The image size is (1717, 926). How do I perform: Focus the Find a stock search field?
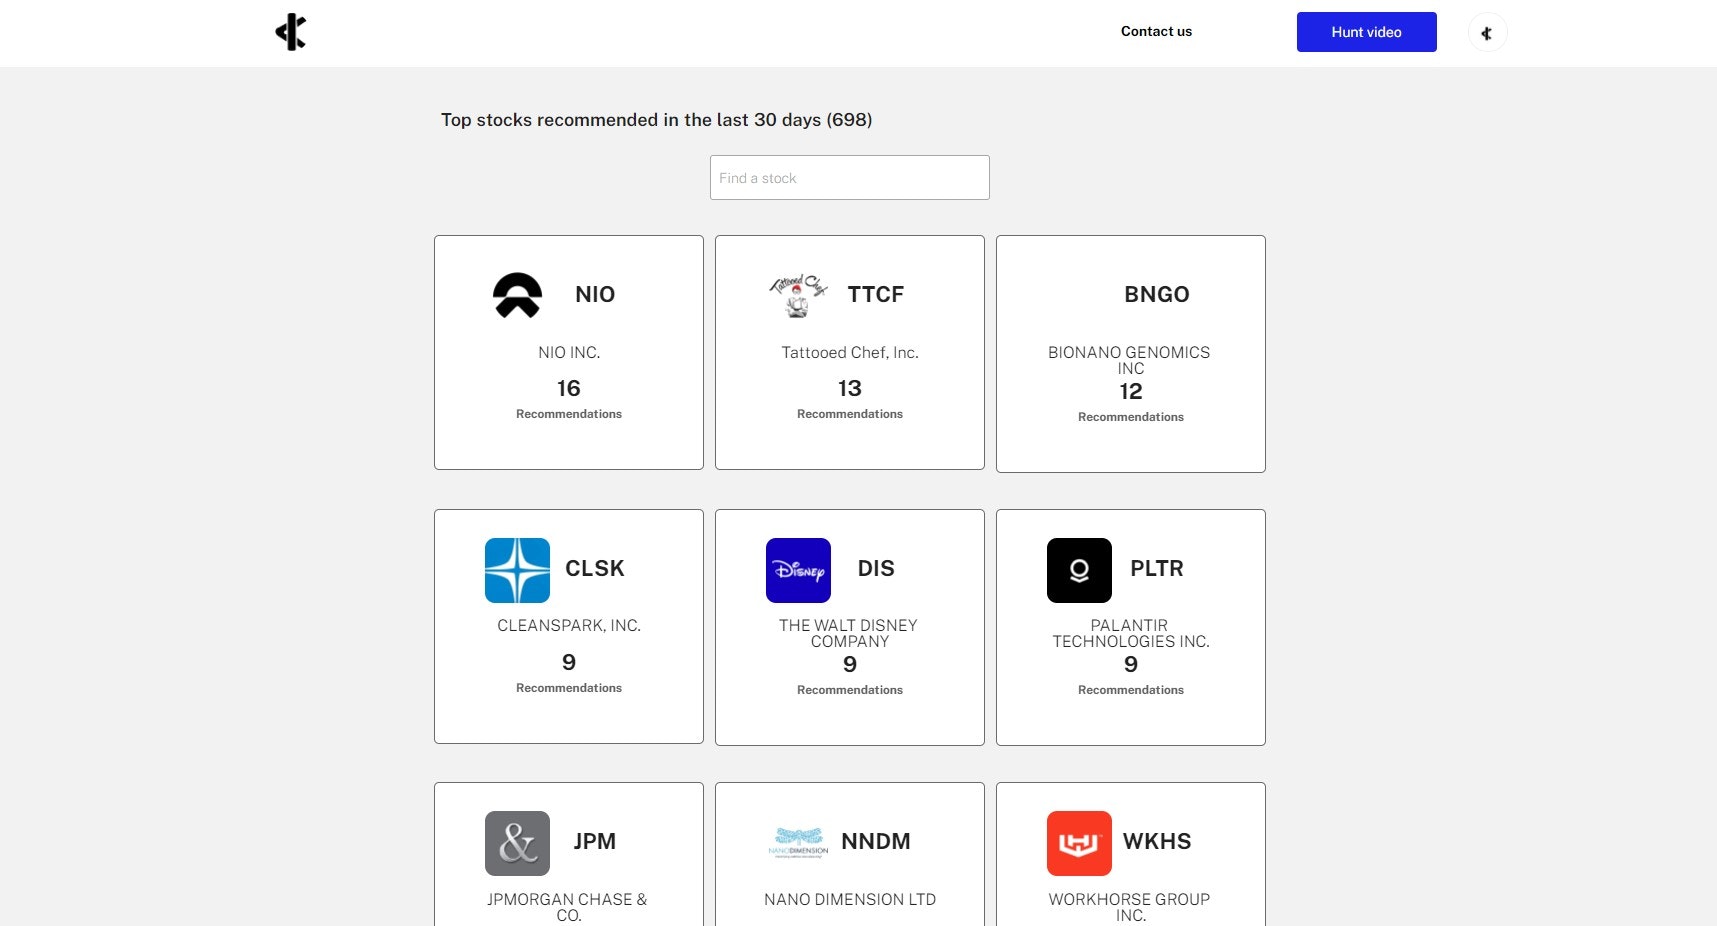850,177
